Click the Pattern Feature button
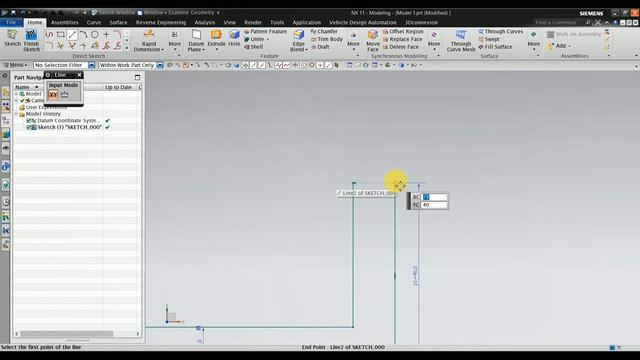640x360 pixels. click(x=266, y=31)
